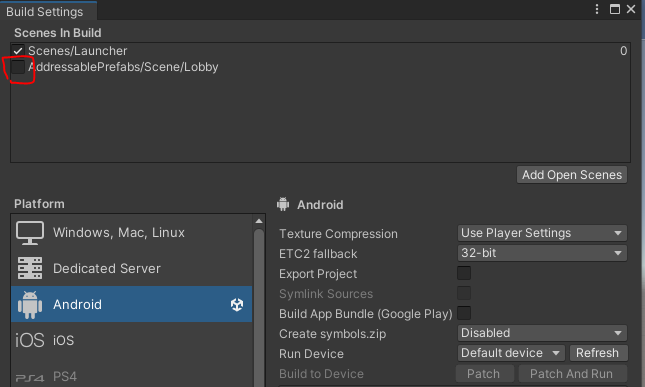
Task: Close the Build Settings window
Action: coord(631,9)
